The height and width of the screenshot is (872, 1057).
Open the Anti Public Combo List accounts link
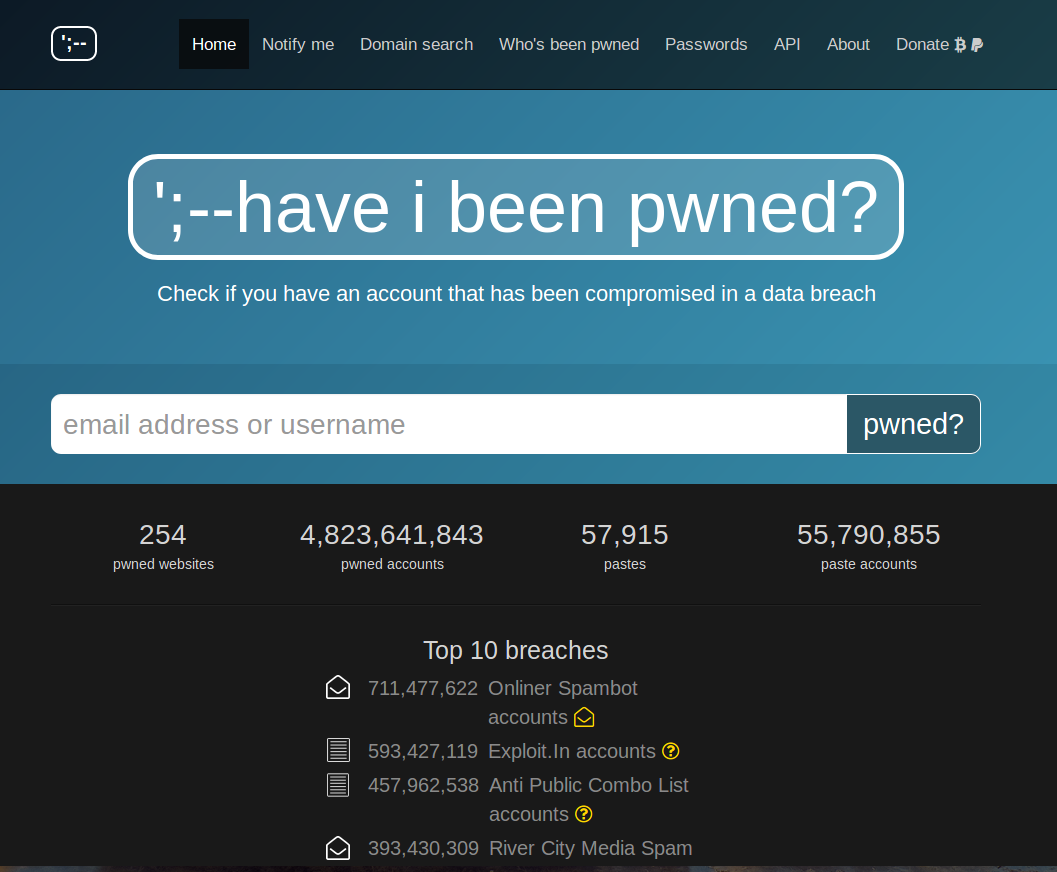(x=588, y=799)
